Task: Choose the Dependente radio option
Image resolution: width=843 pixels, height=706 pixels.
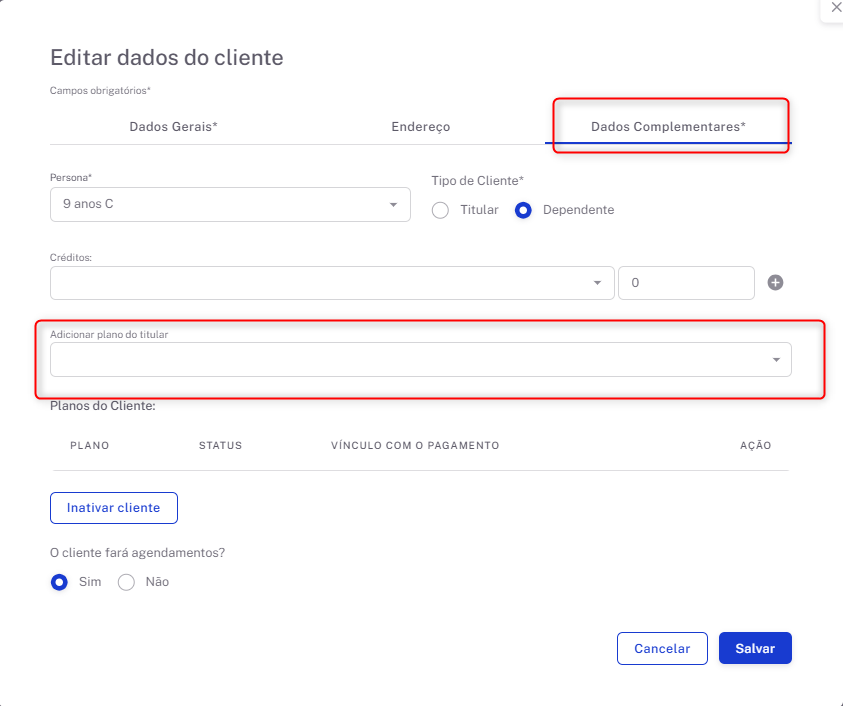Action: point(523,210)
